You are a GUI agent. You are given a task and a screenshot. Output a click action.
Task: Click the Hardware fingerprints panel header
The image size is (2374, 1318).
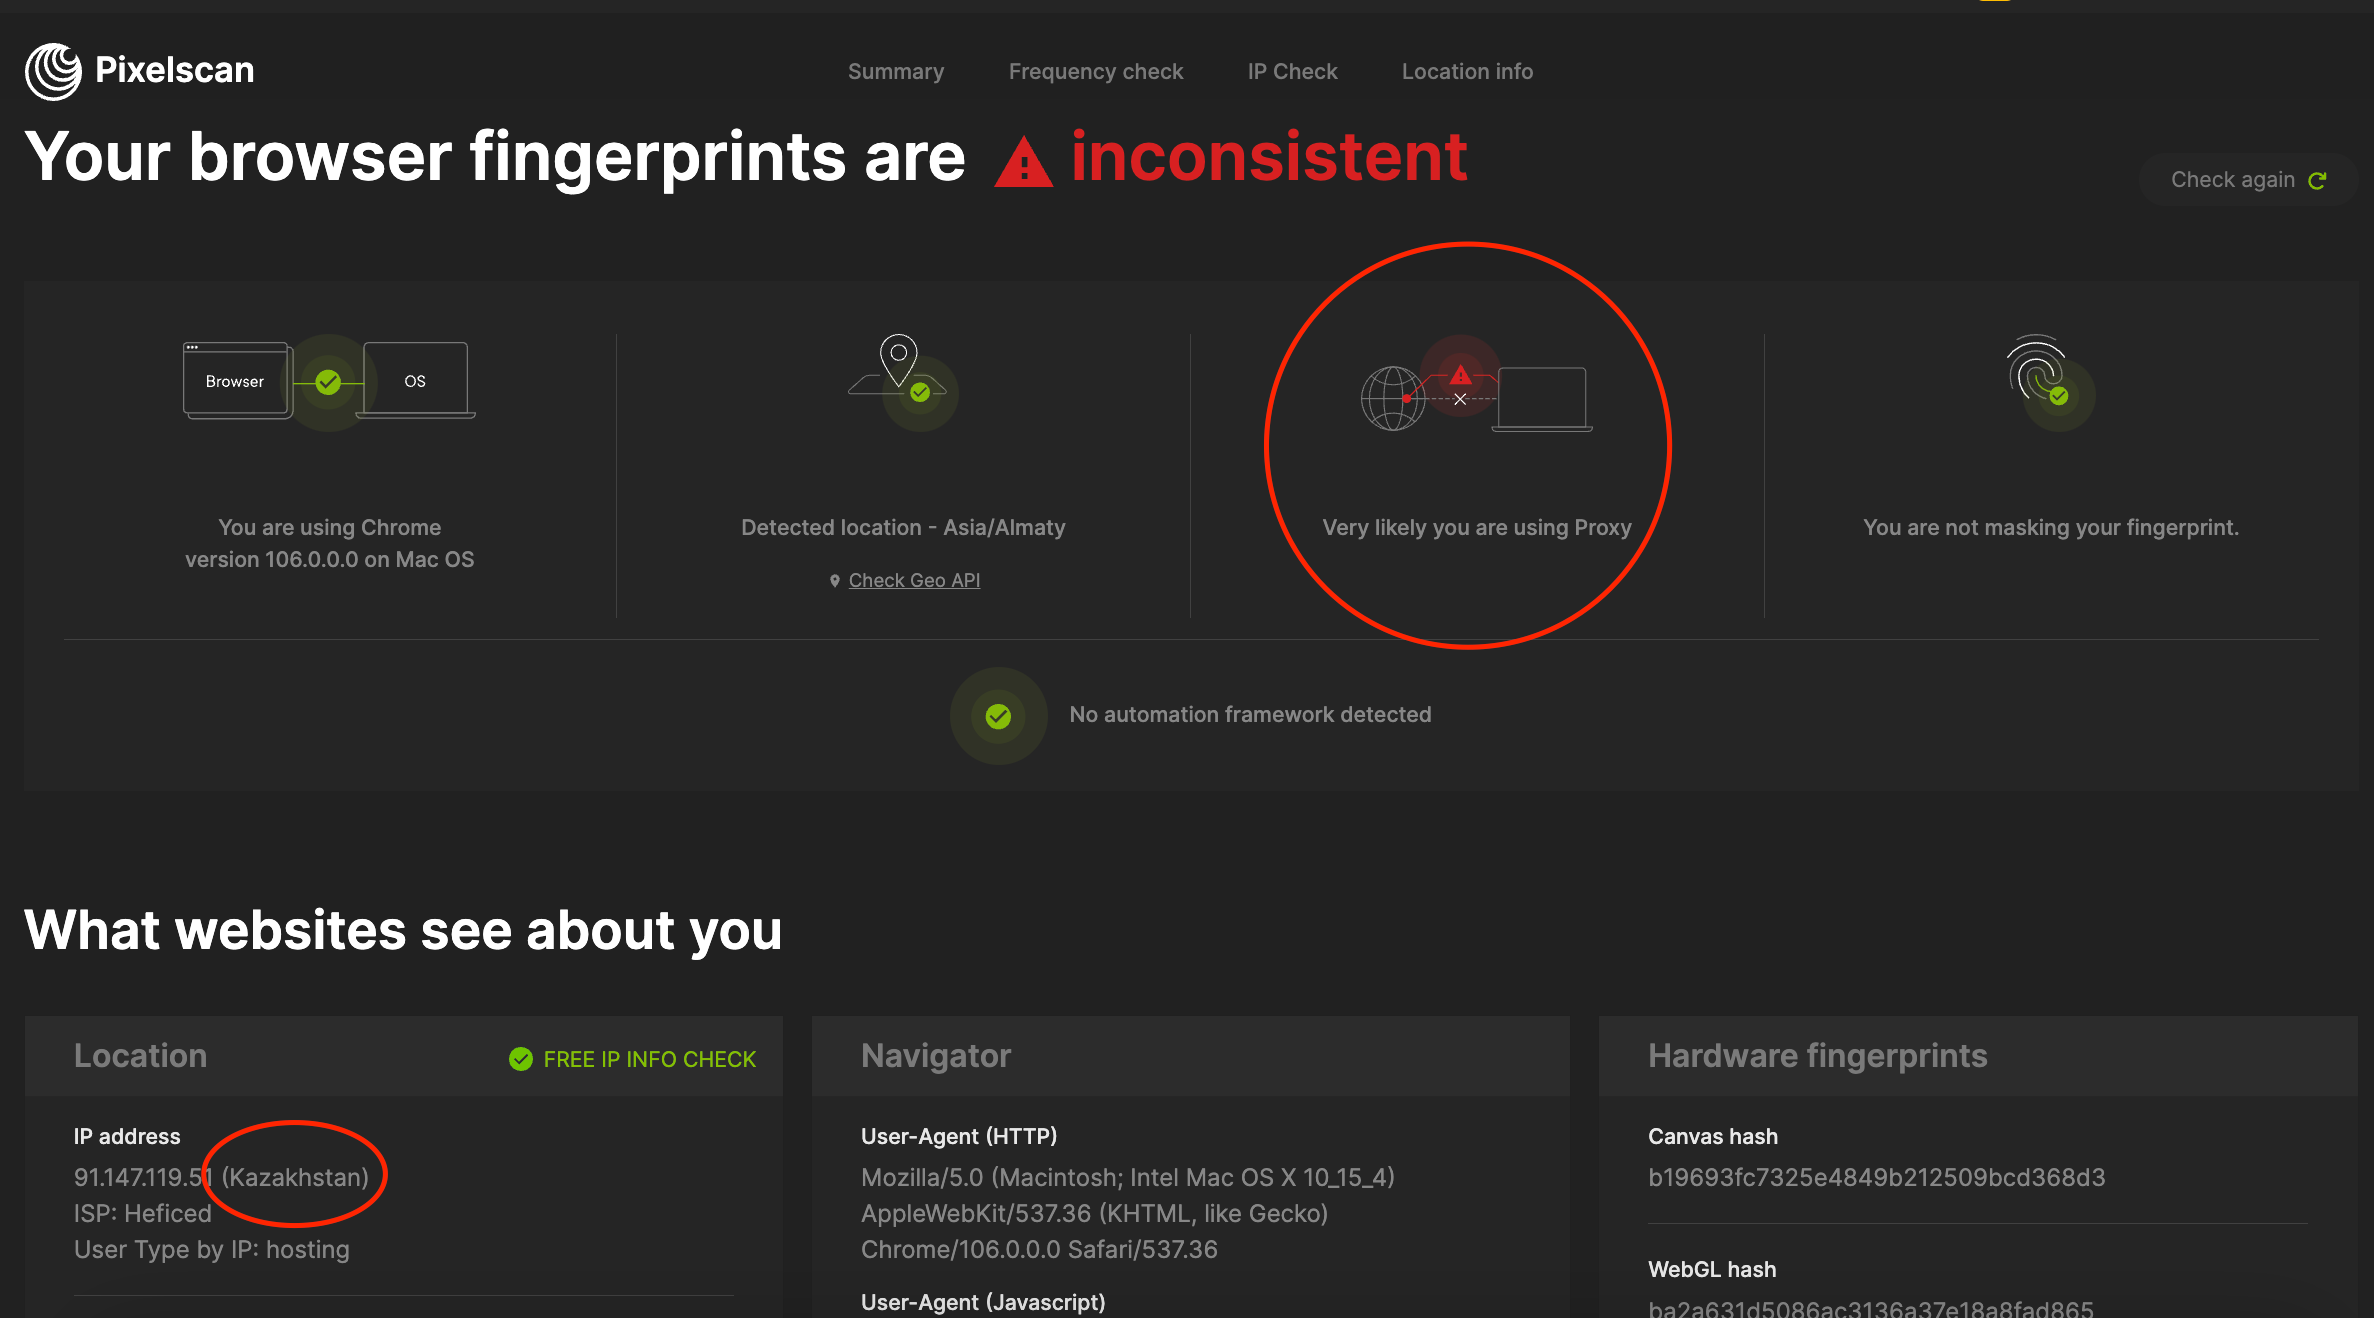coord(1817,1056)
